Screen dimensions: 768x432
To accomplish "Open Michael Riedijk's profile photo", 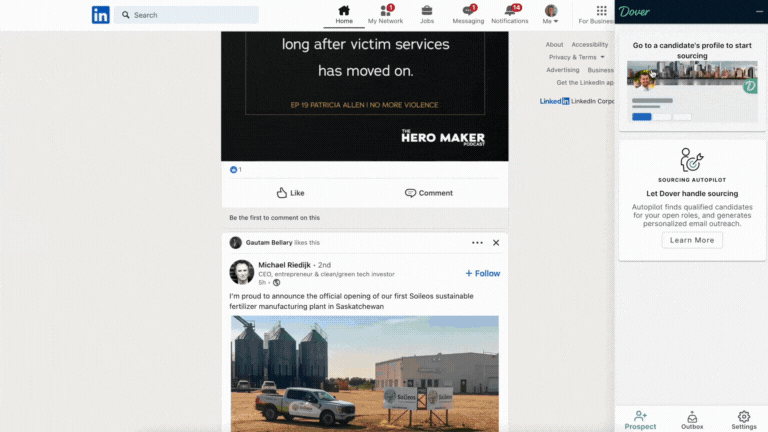I will tap(241, 272).
